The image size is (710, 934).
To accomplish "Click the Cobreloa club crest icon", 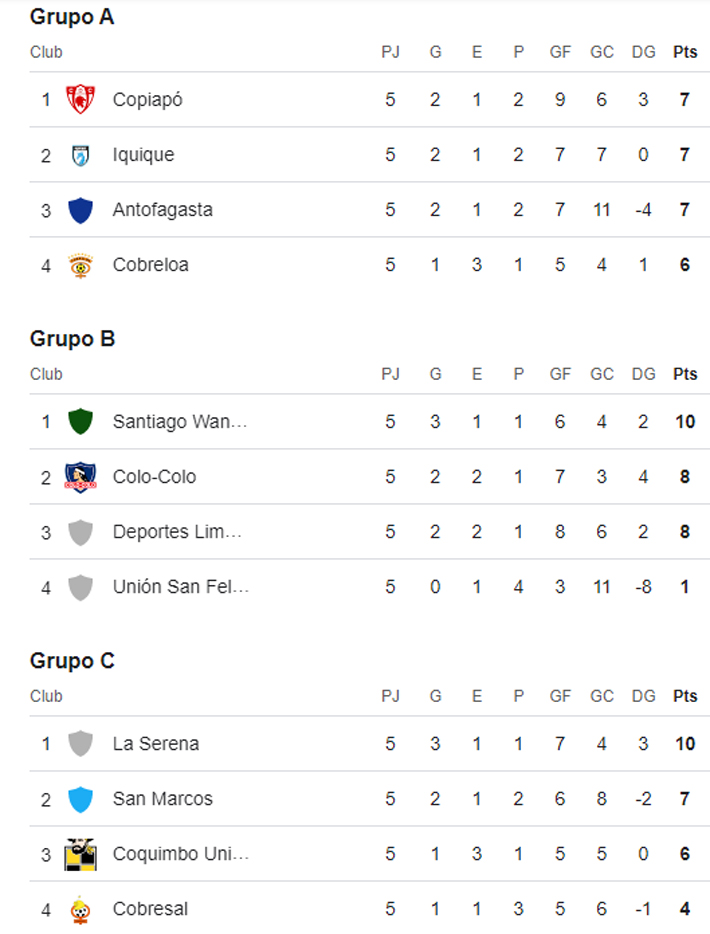I will coord(80,265).
